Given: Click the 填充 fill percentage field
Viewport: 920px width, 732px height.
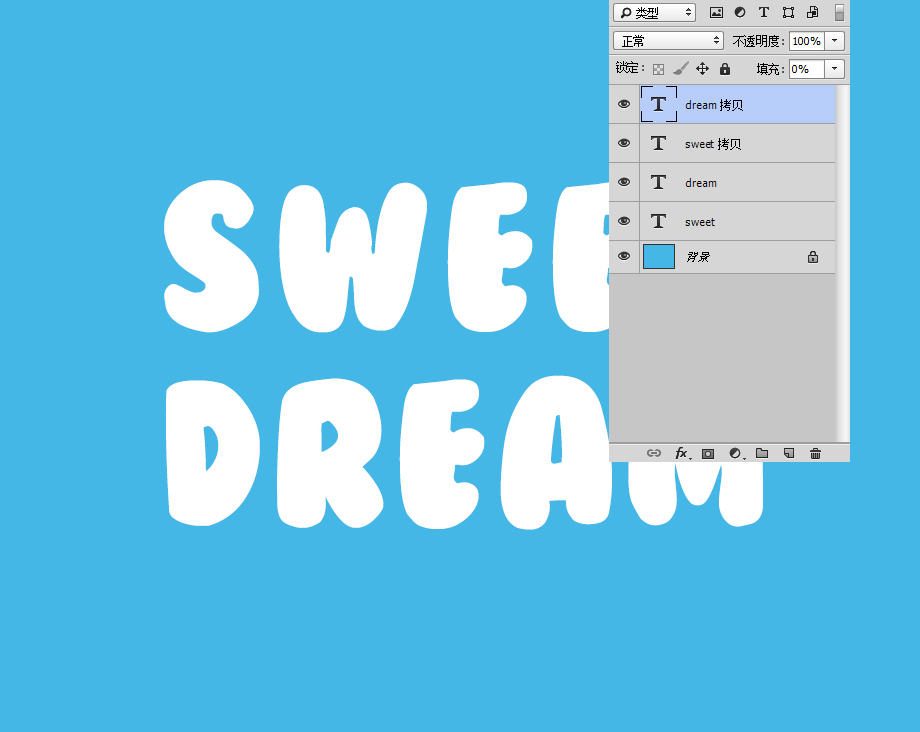Looking at the screenshot, I should (x=807, y=69).
